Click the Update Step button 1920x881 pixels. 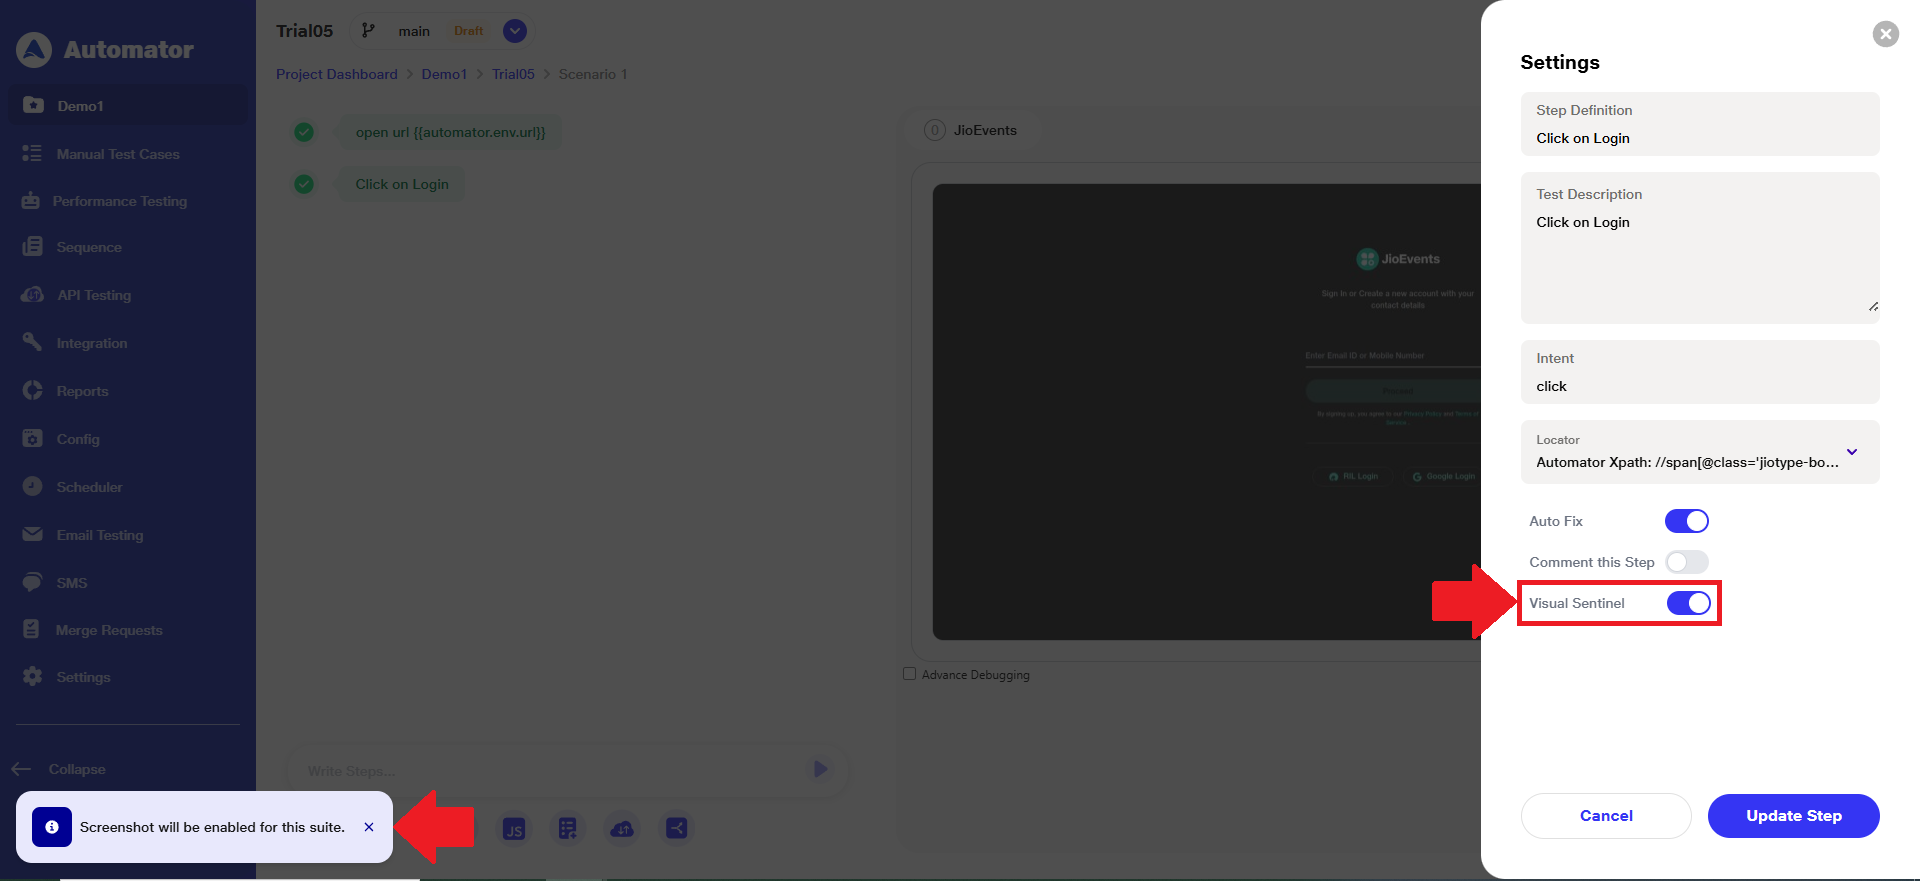[1793, 816]
